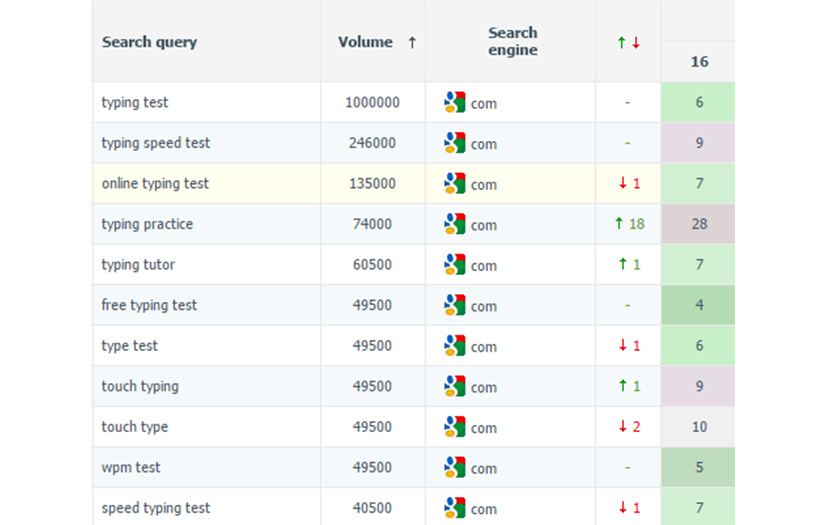Click the up 1 change for typing tutor
This screenshot has height=525, width=825.
[x=629, y=264]
